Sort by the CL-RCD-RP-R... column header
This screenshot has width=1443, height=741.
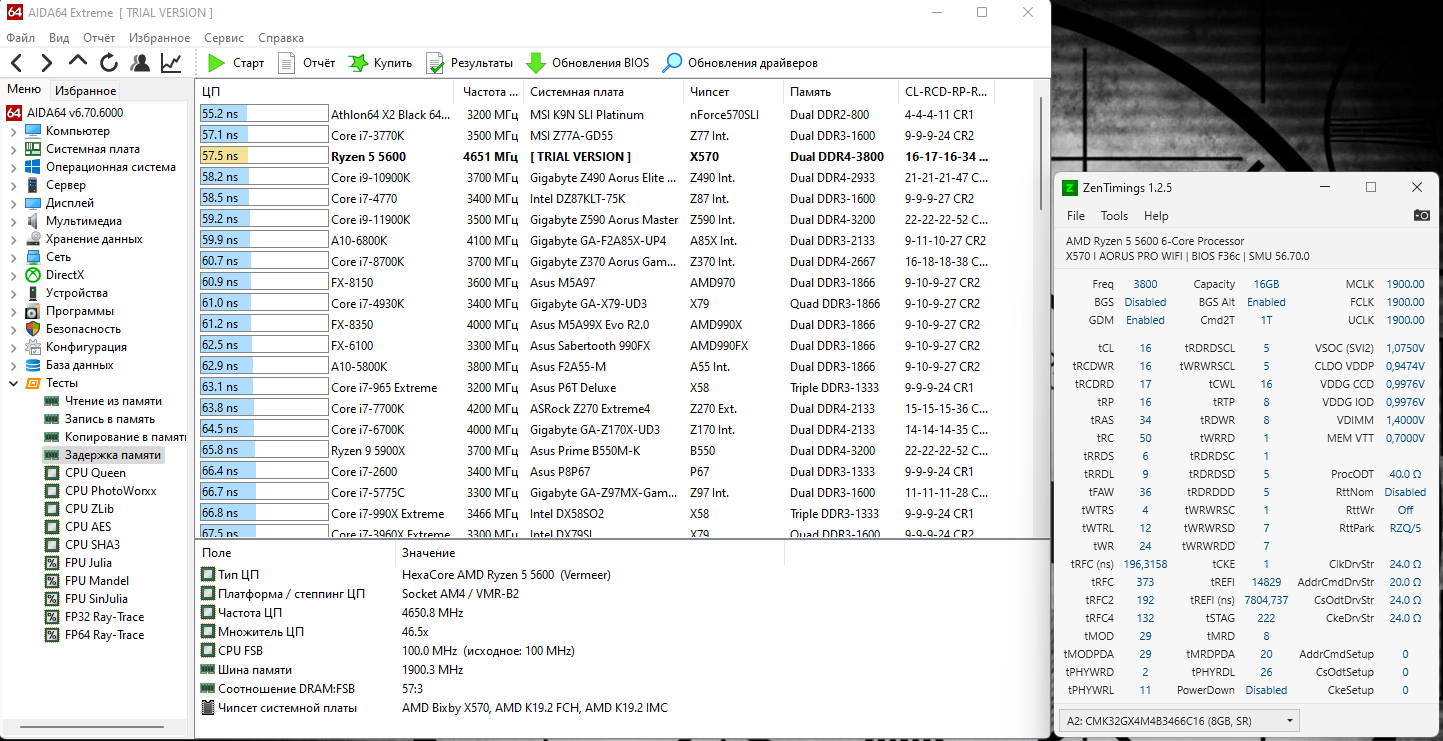tap(946, 91)
